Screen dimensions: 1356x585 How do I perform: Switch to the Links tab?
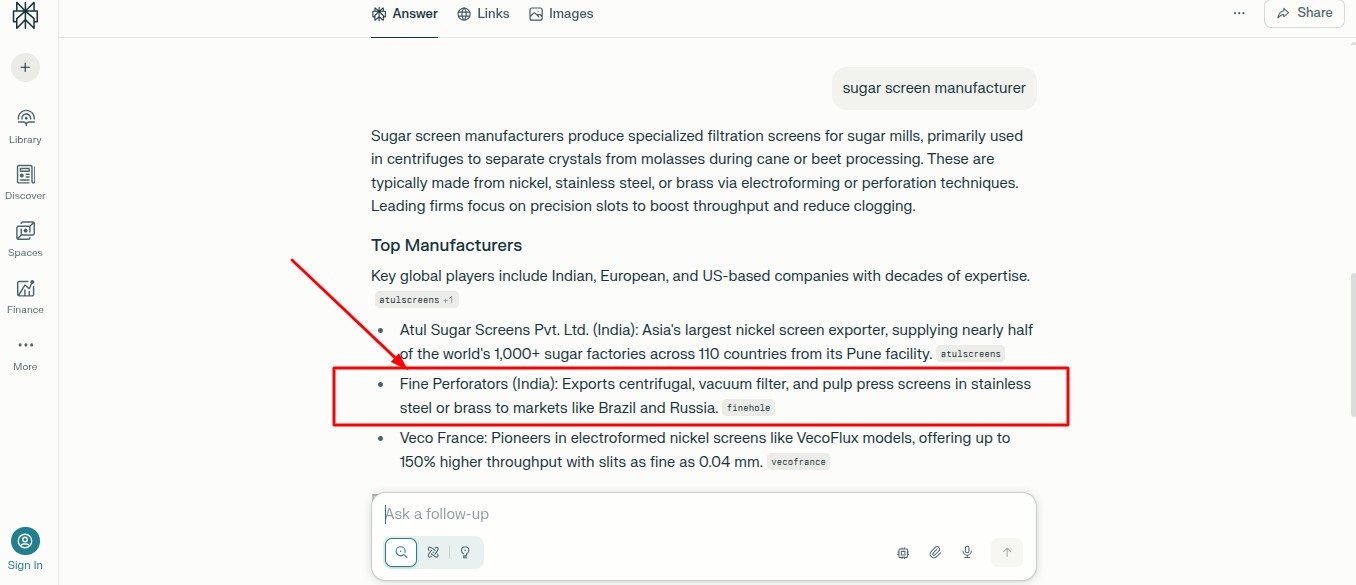click(483, 14)
